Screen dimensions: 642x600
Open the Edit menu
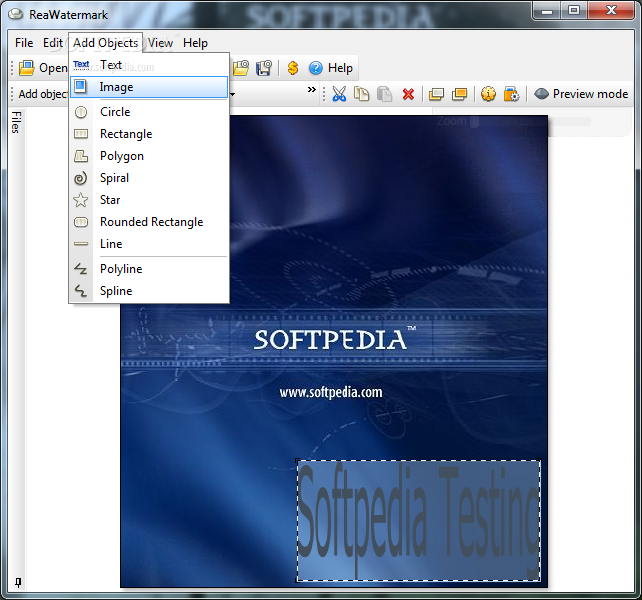tap(53, 43)
